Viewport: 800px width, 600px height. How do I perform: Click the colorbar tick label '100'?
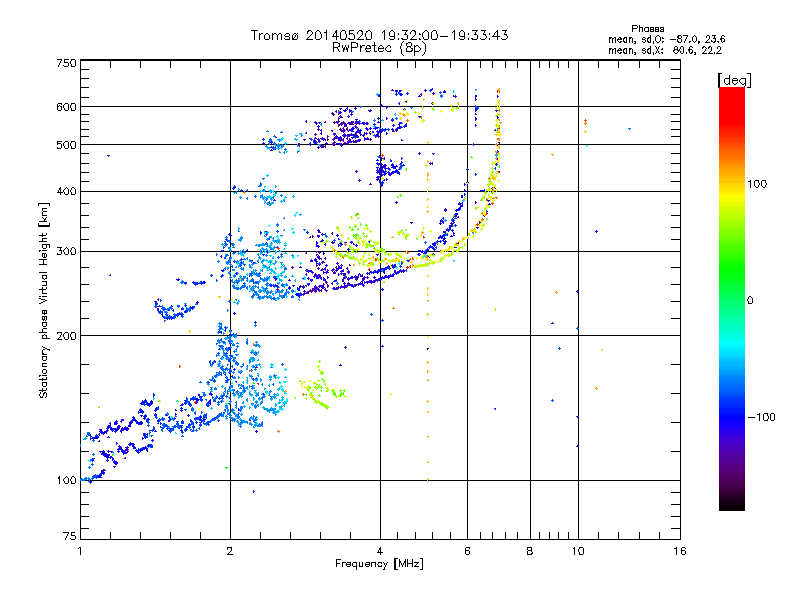[x=757, y=184]
